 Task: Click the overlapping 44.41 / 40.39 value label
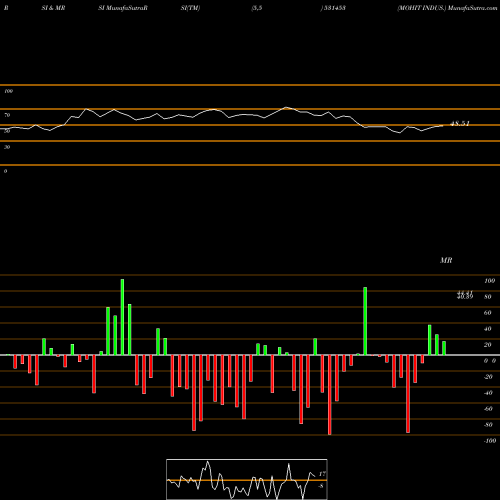[465, 295]
